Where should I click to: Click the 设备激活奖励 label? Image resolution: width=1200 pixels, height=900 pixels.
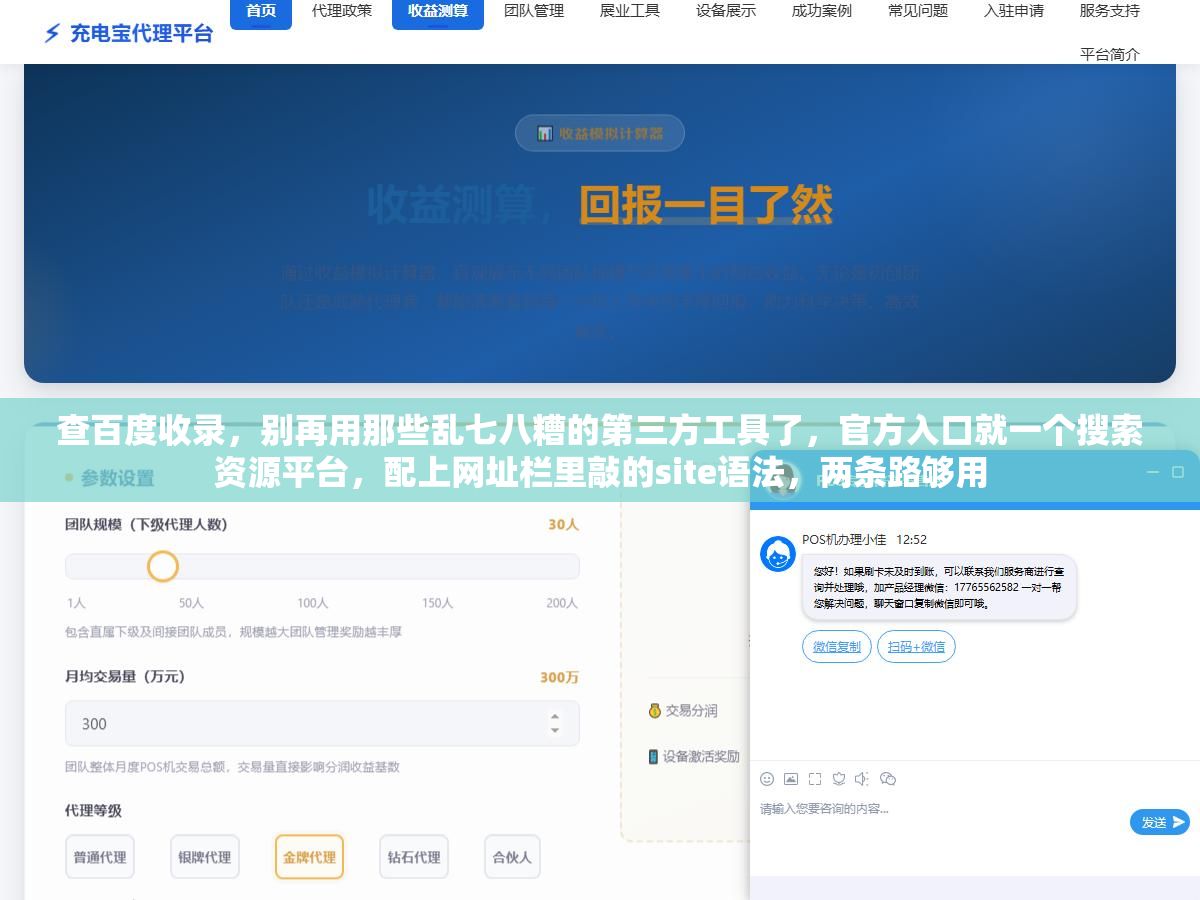701,756
